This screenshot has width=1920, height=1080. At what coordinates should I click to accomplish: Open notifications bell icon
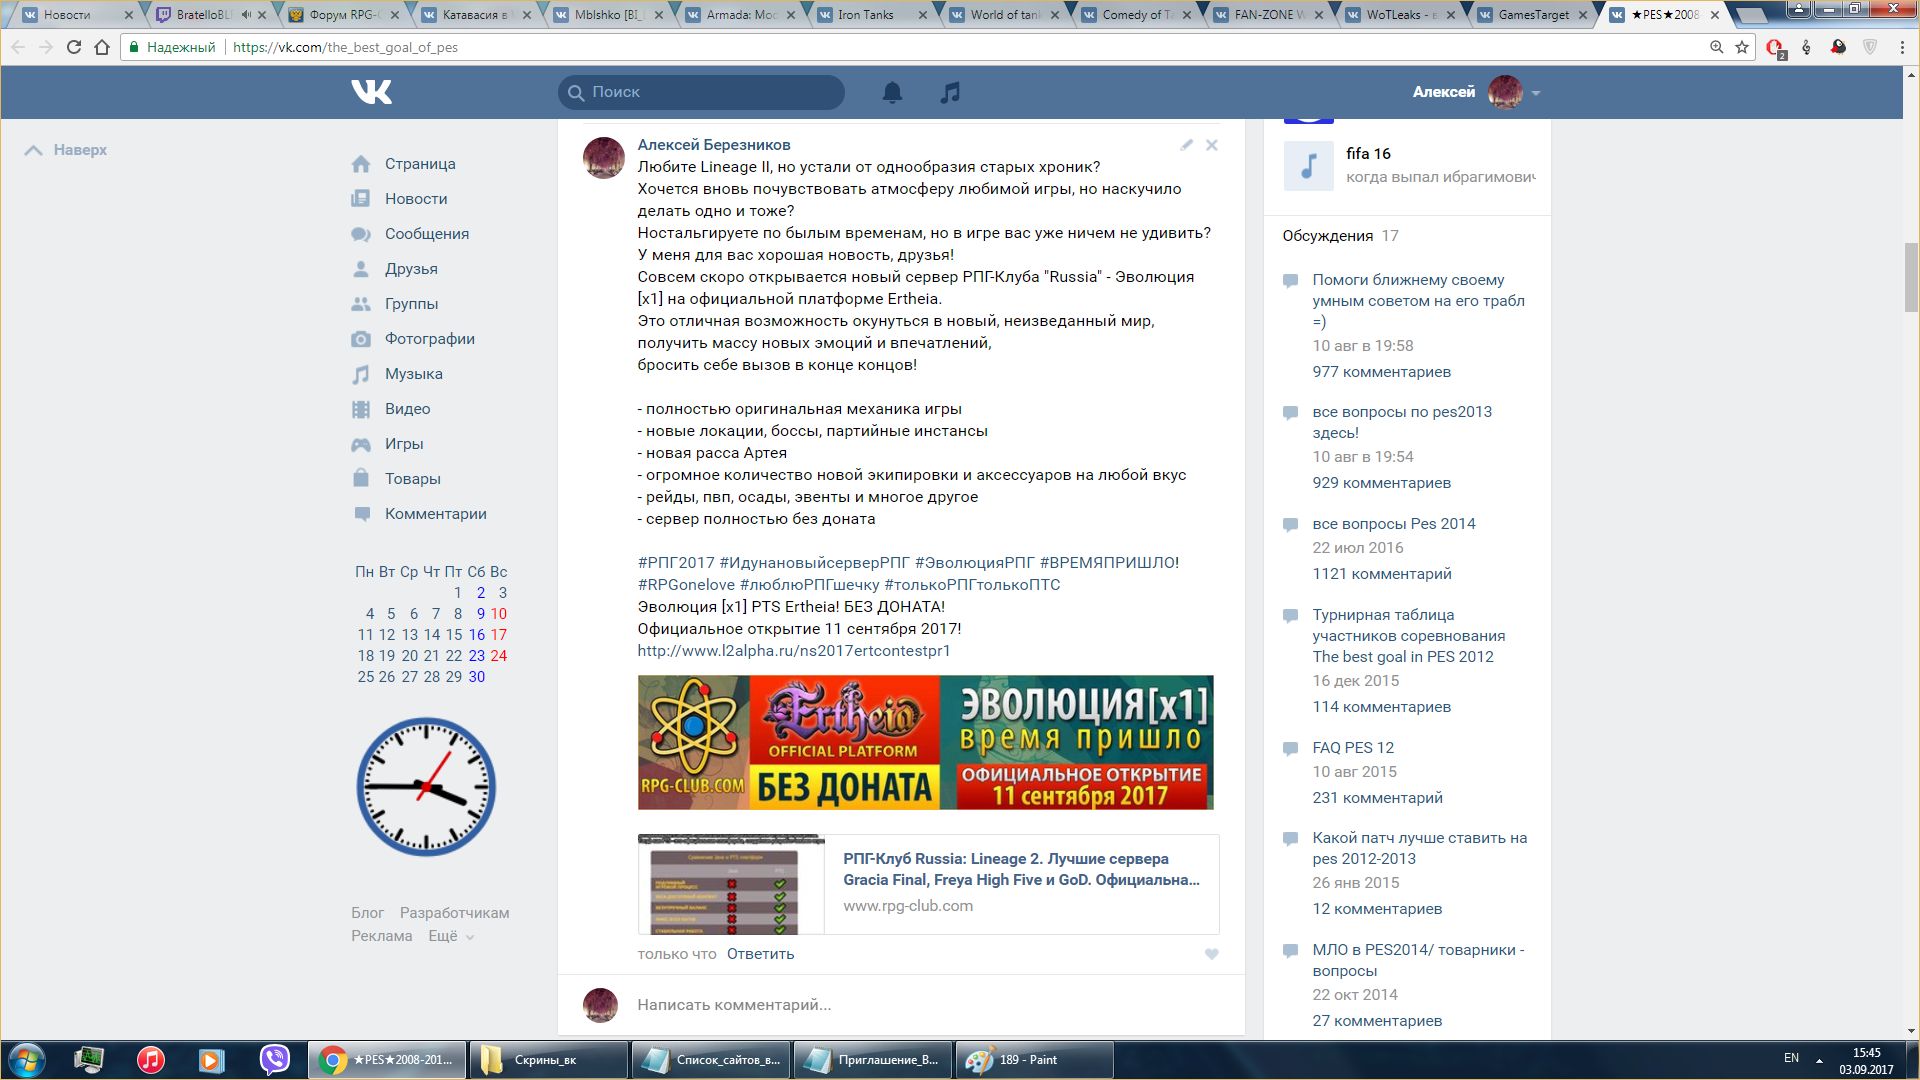click(x=892, y=92)
